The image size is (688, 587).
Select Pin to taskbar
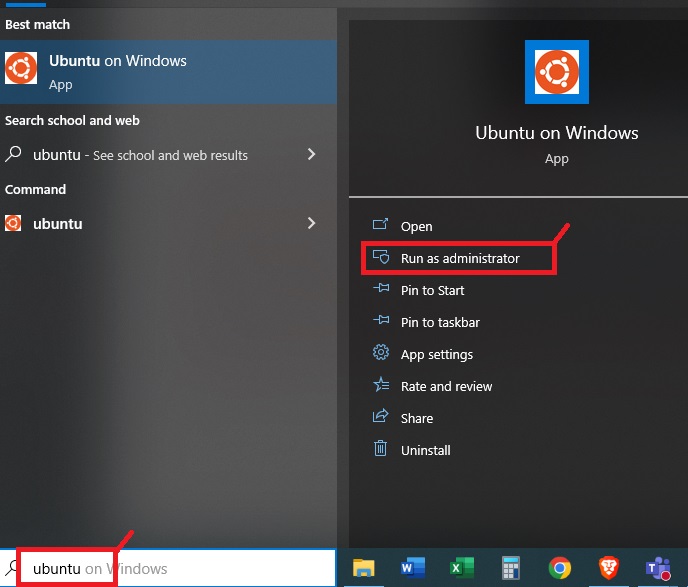point(440,322)
